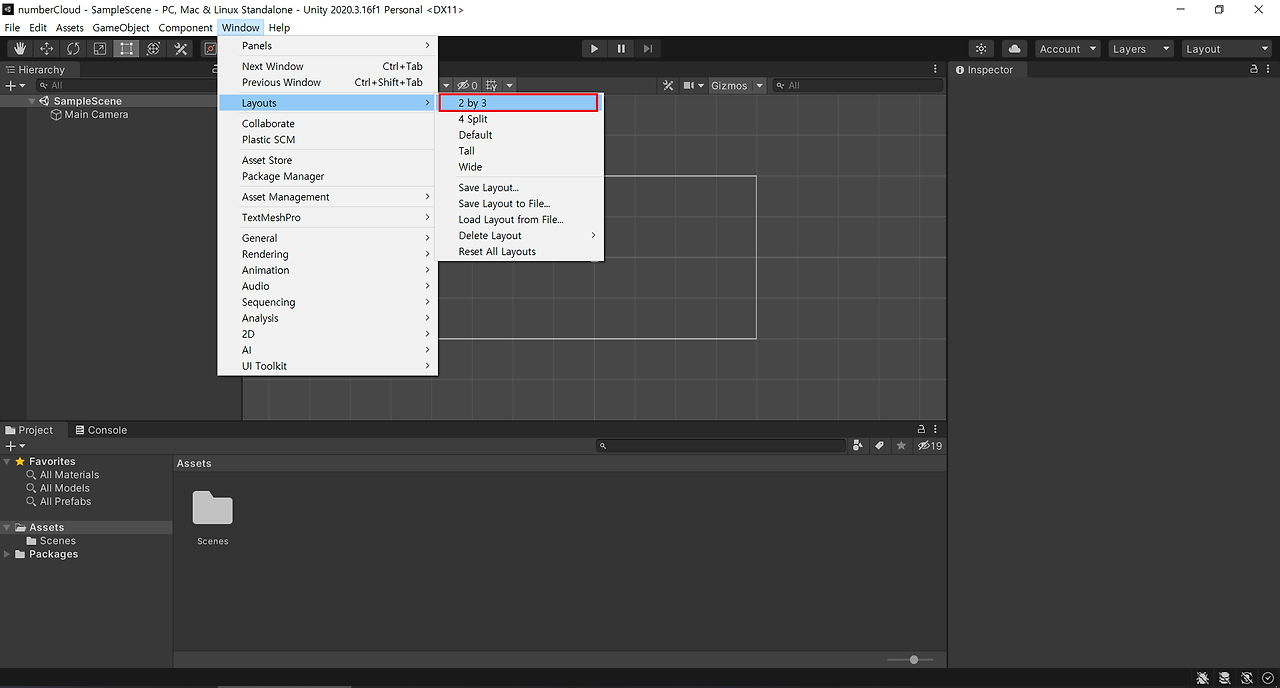
Task: Choose Tall layout
Action: point(520,151)
